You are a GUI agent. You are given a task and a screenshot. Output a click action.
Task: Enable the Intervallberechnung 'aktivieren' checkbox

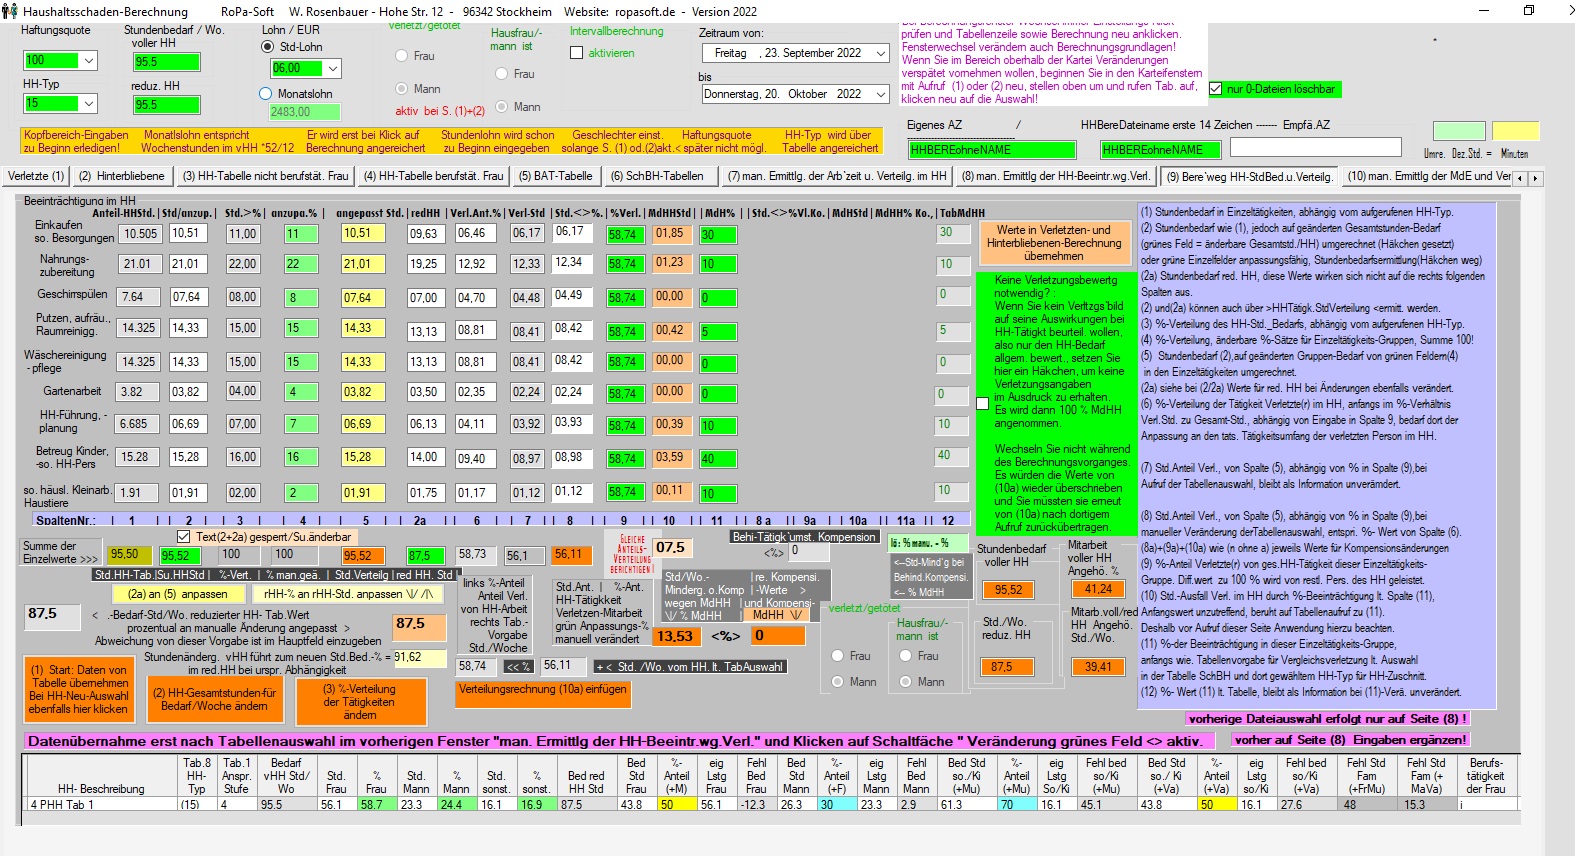[x=576, y=53]
